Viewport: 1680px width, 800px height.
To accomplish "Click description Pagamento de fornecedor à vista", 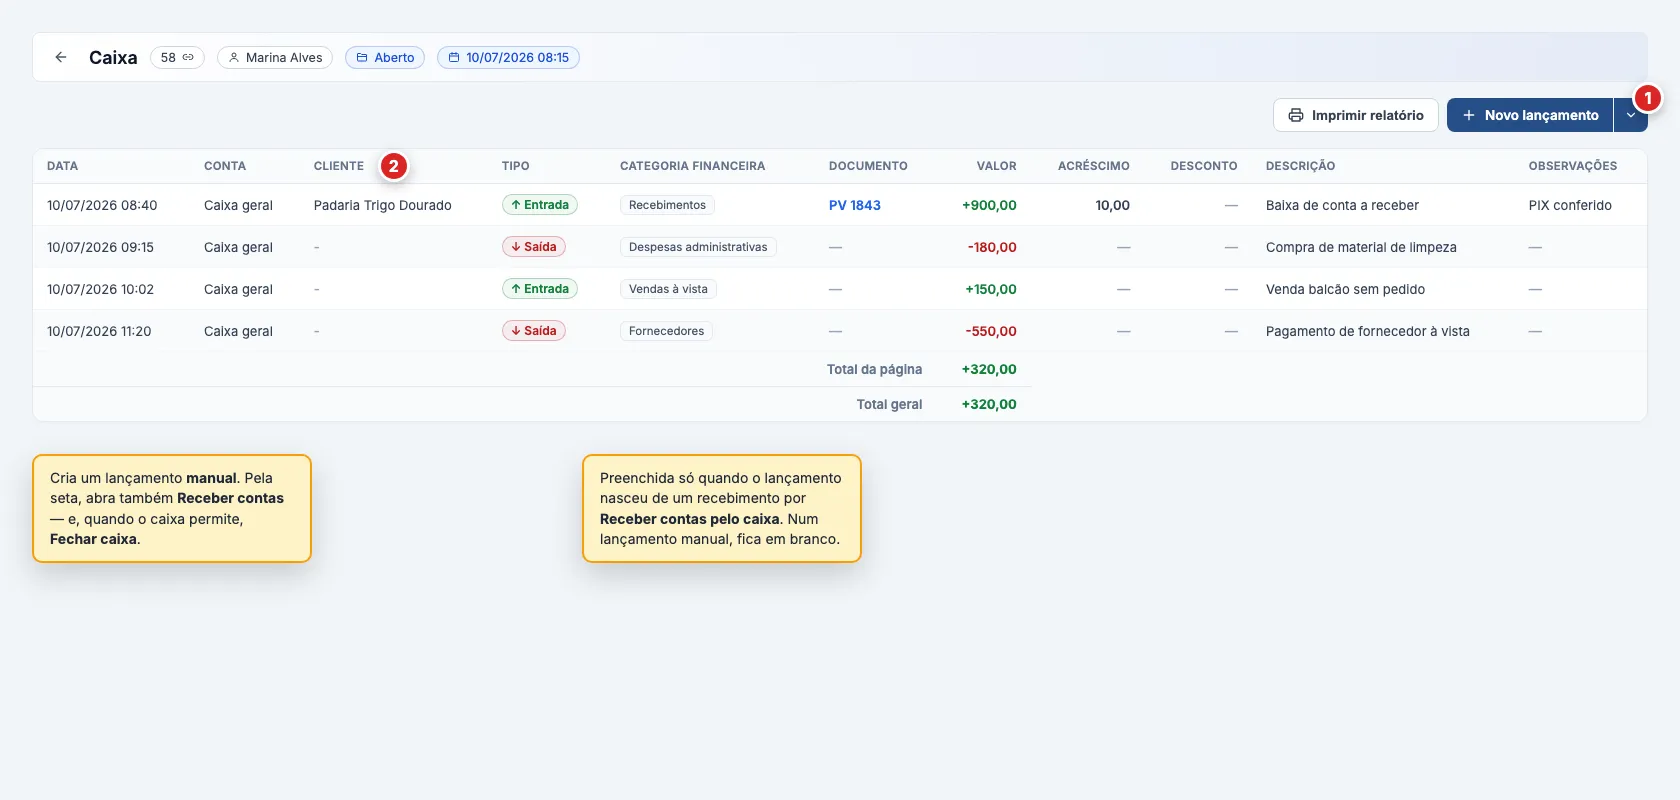I will (1368, 331).
